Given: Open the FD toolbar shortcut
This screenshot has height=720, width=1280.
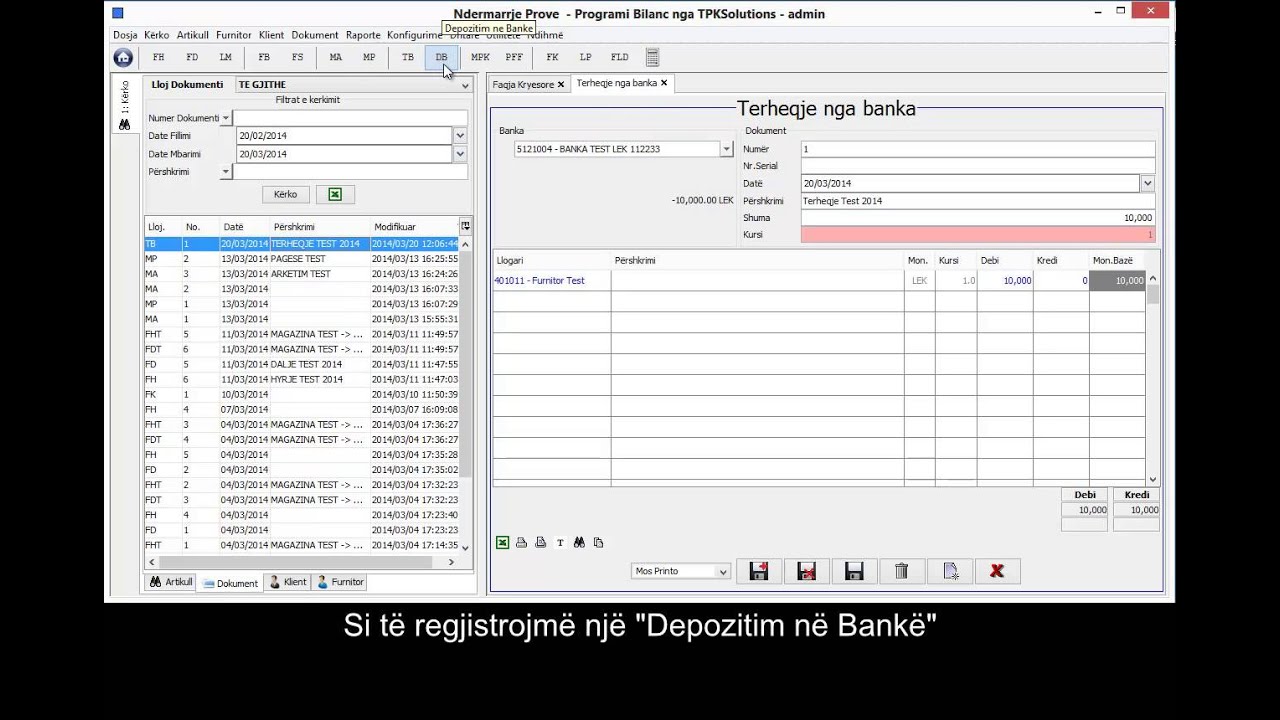Looking at the screenshot, I should 192,58.
